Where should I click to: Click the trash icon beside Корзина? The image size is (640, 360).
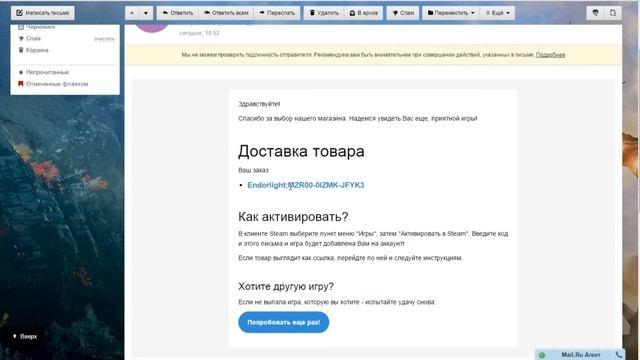tap(21, 50)
